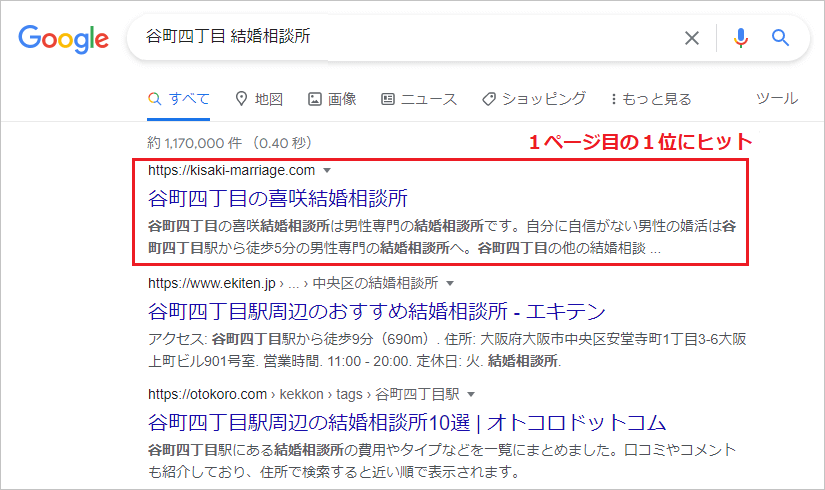825x490 pixels.
Task: Open dropdown arrow next to kisaki-marriage.com URL
Action: click(x=327, y=171)
